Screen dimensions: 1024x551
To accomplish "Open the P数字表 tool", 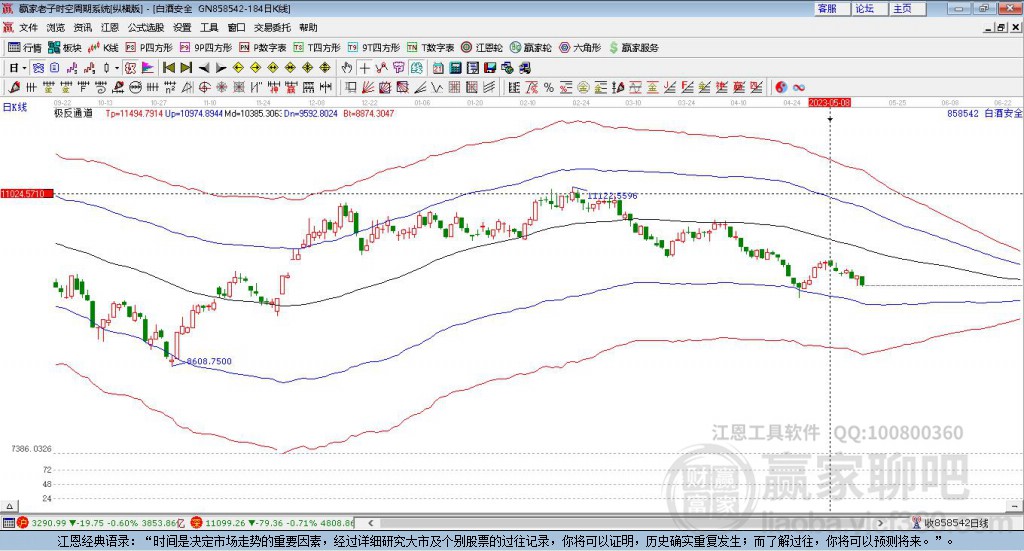I will pyautogui.click(x=263, y=48).
